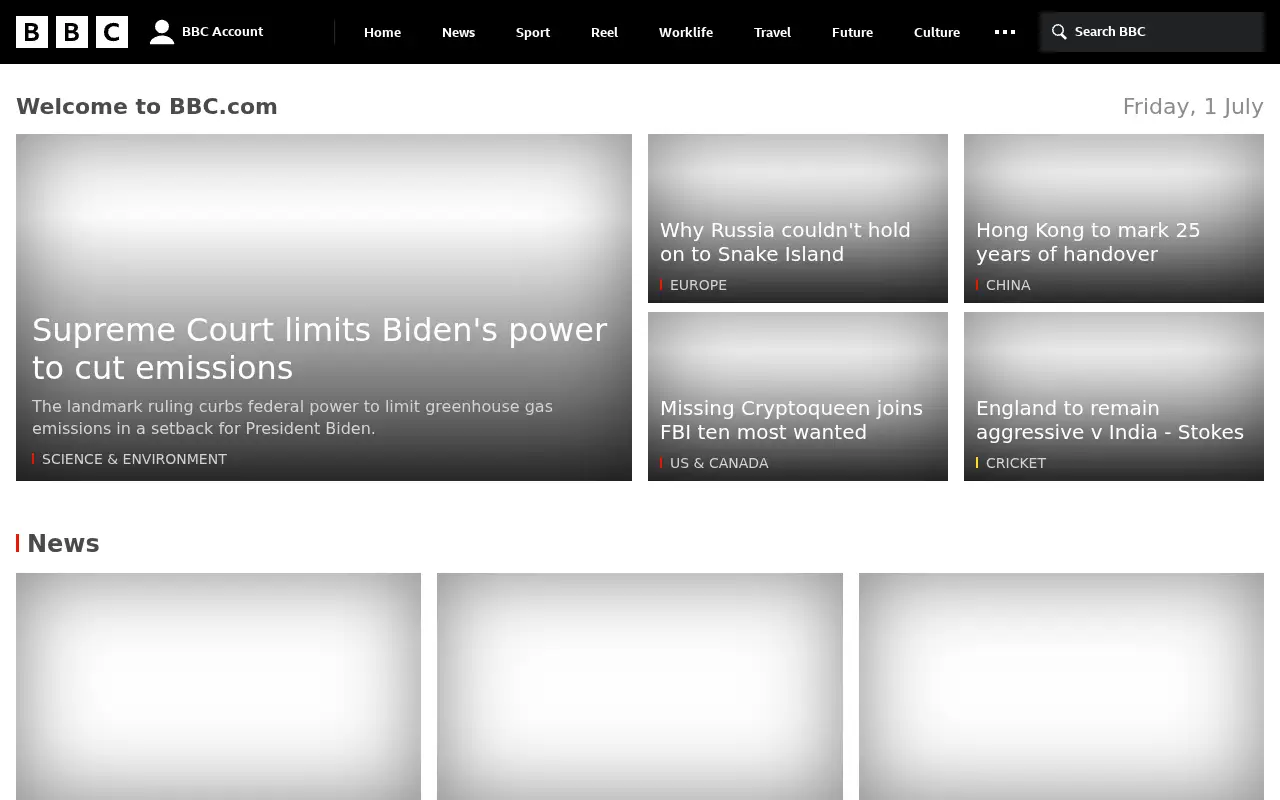Click the Science & Environment tag
This screenshot has width=1280, height=800.
(x=134, y=459)
